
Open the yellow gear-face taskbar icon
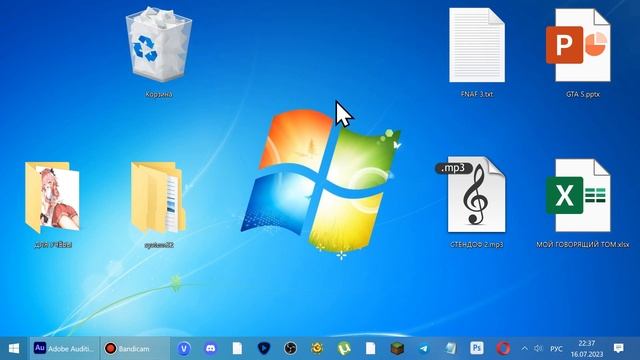pyautogui.click(x=317, y=349)
